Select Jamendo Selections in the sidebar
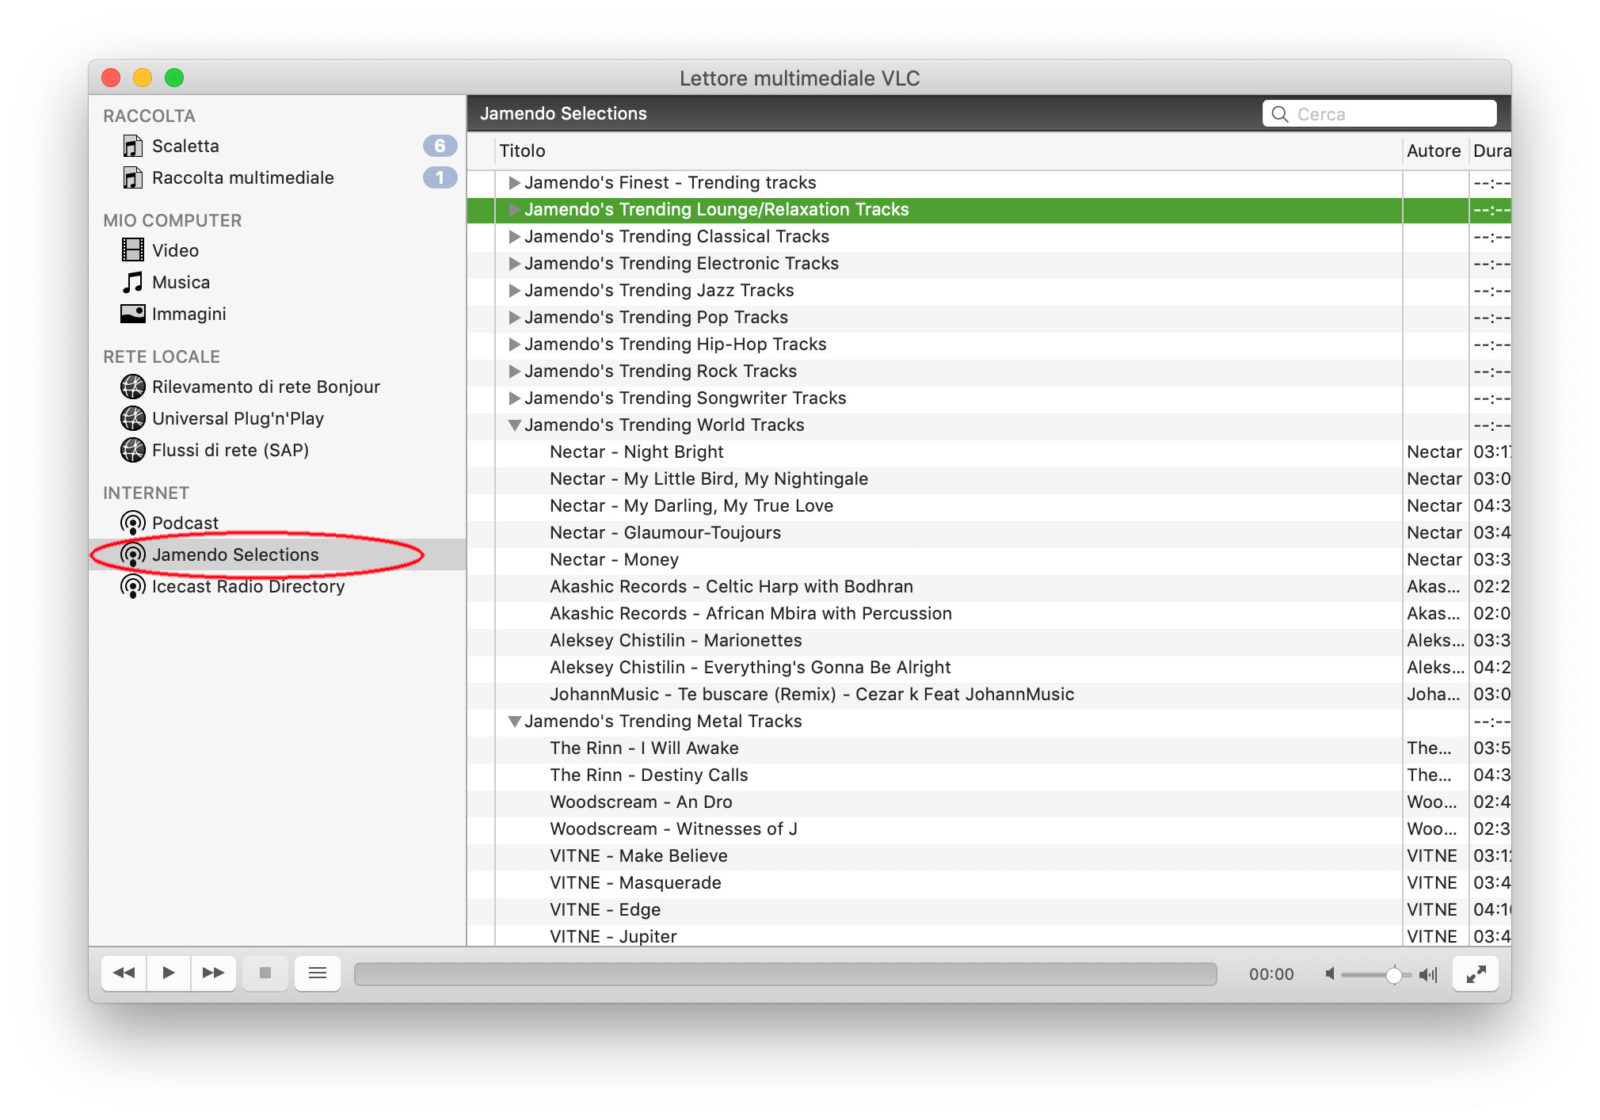The width and height of the screenshot is (1600, 1120). click(x=278, y=555)
